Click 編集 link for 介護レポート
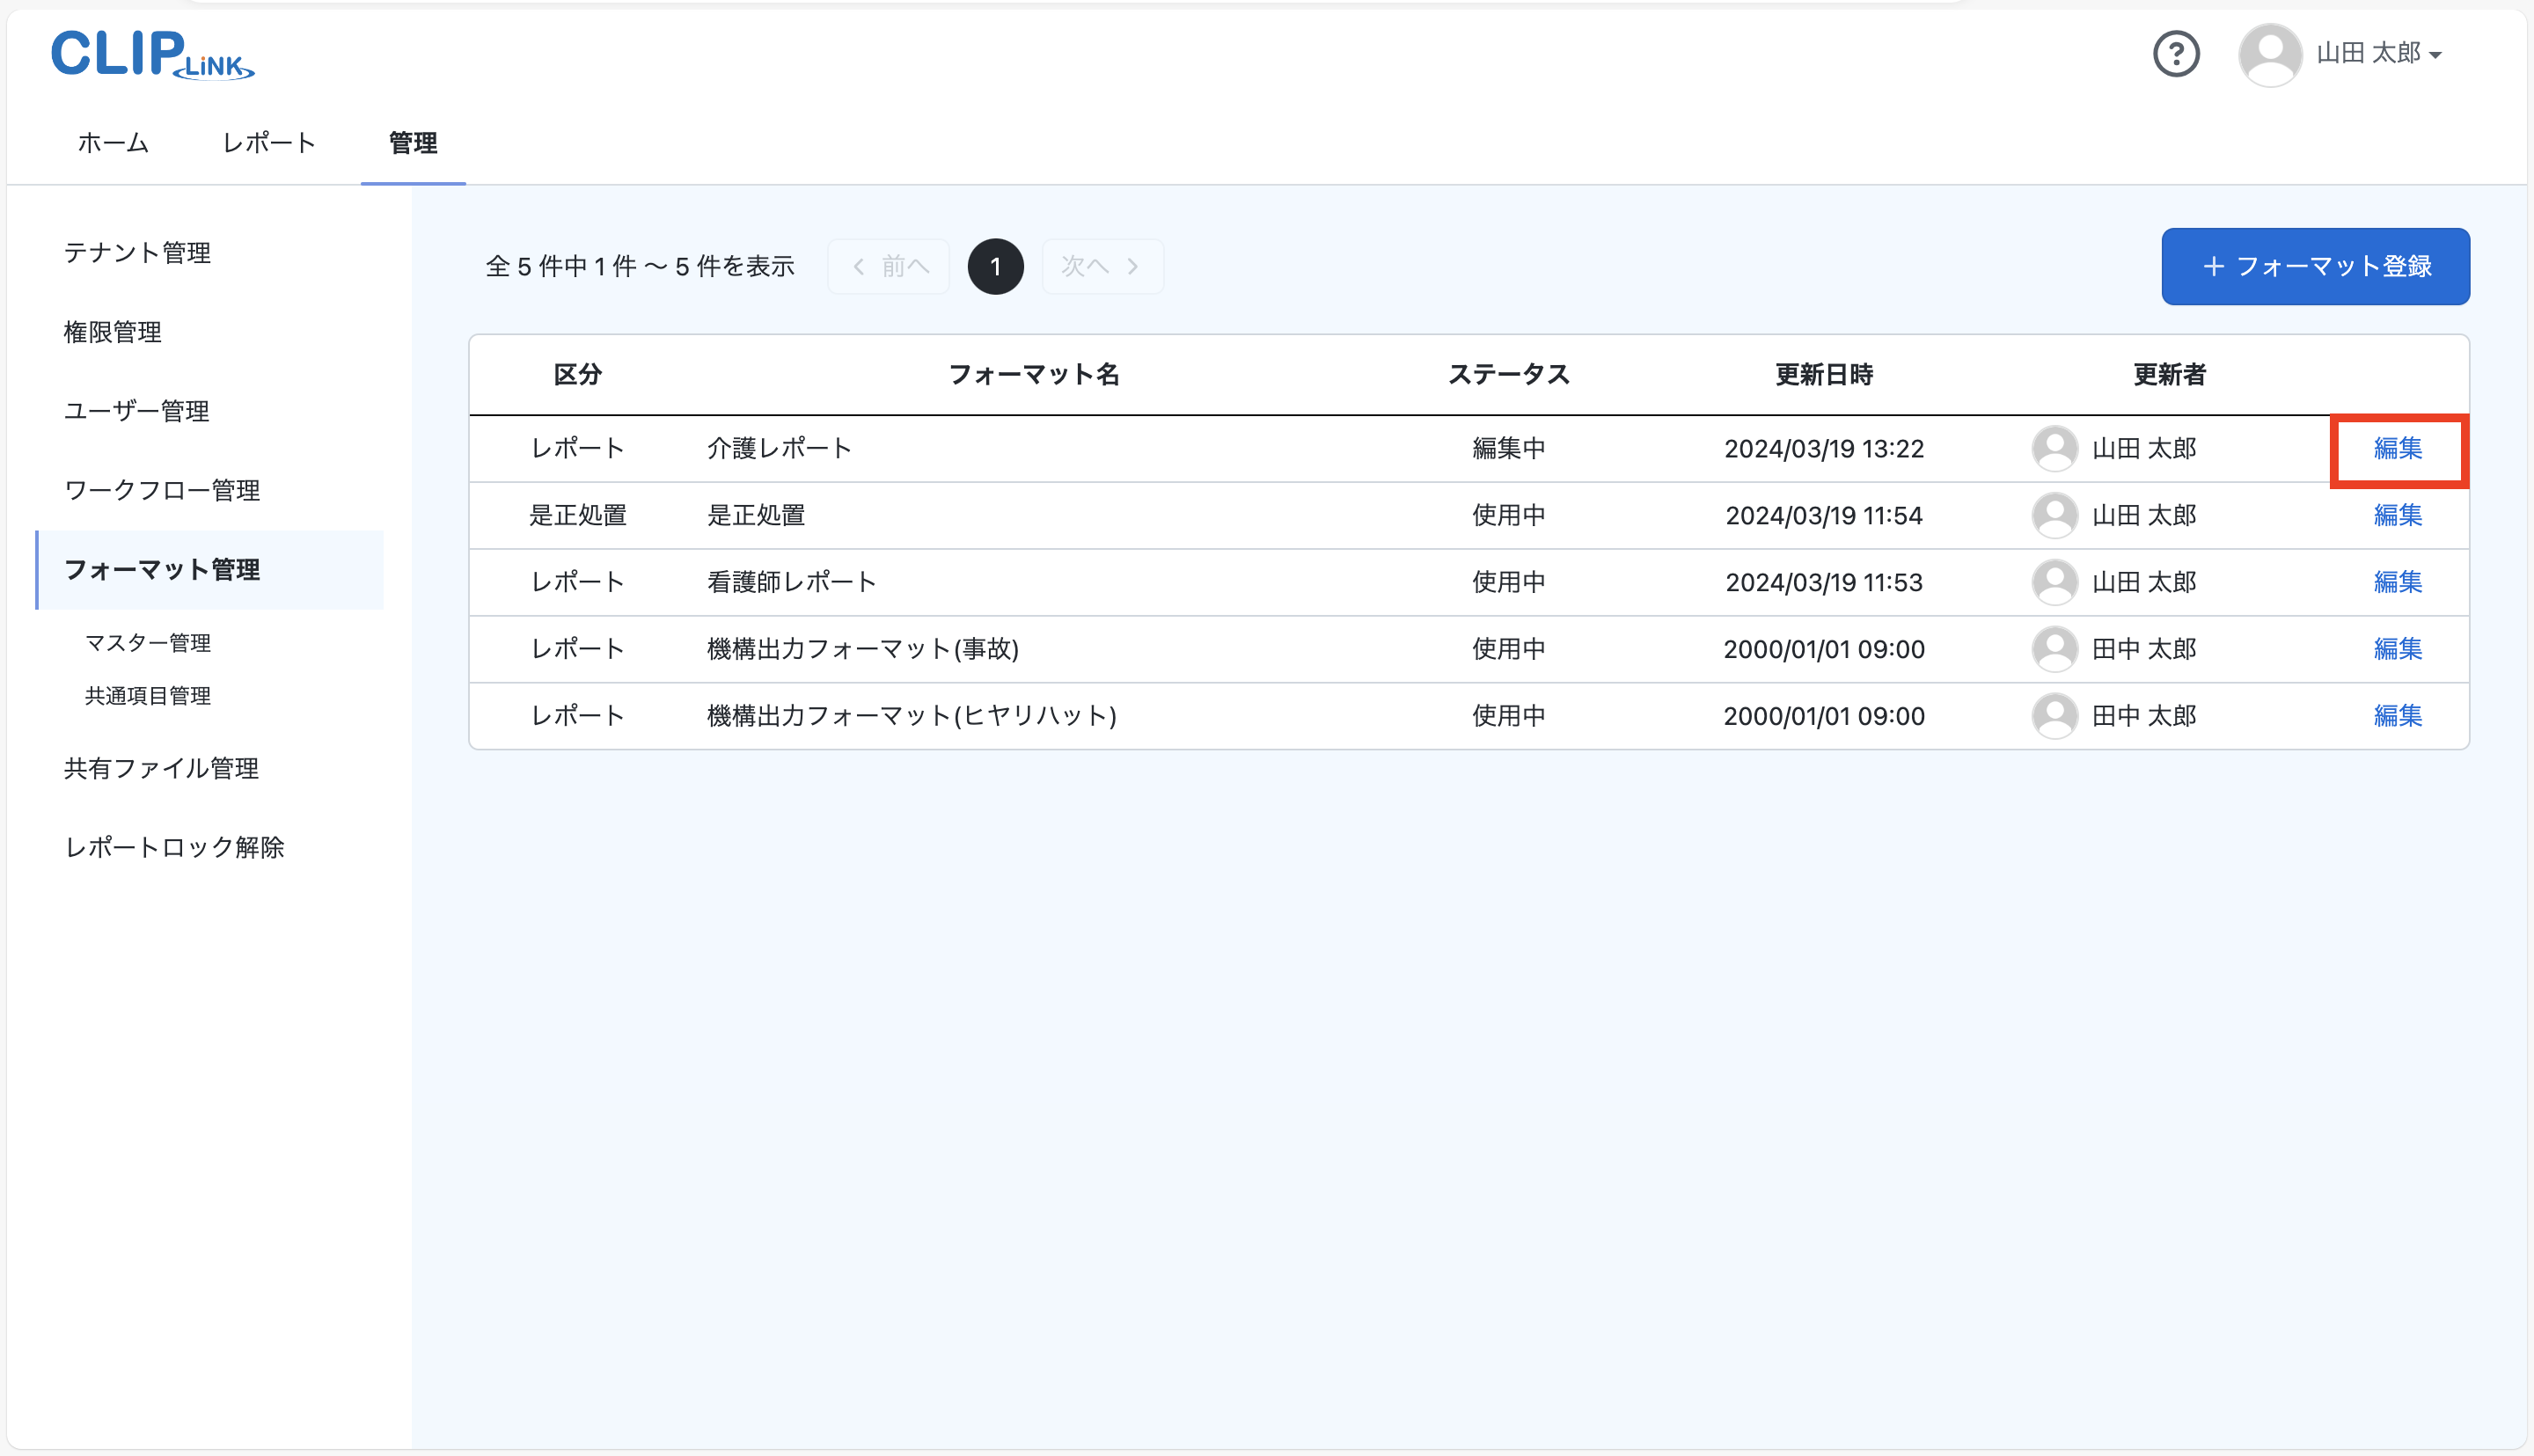The width and height of the screenshot is (2534, 1456). coord(2397,448)
